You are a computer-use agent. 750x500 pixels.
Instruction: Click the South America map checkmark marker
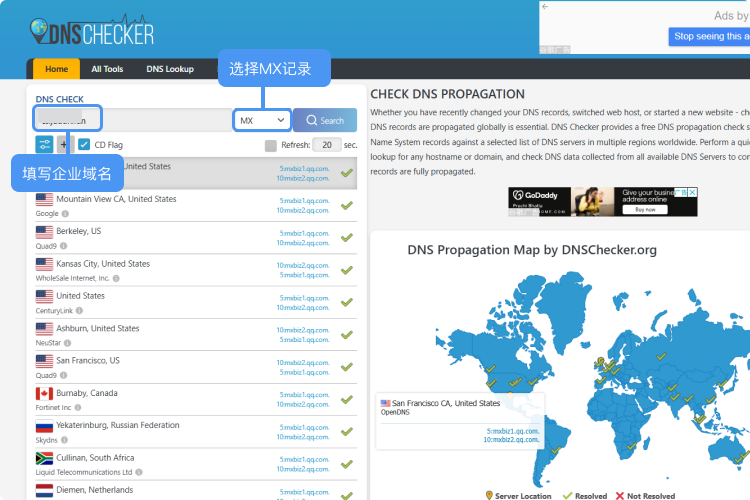point(556,450)
